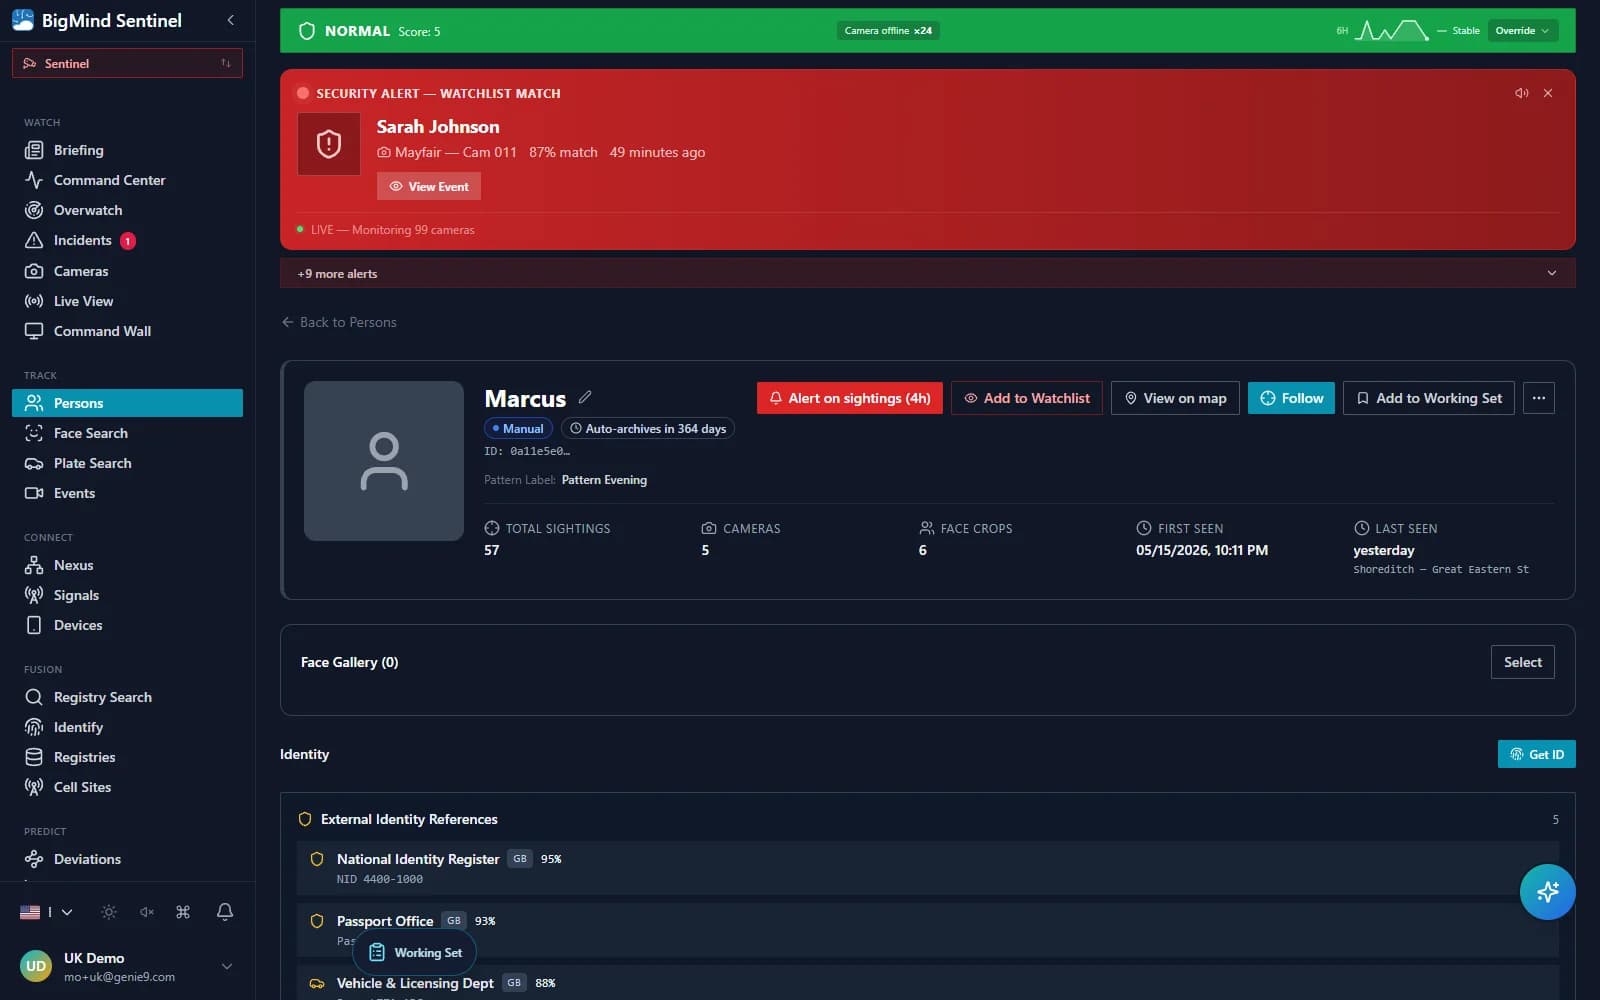This screenshot has width=1600, height=1000.
Task: Open the Override dropdown
Action: tap(1522, 31)
